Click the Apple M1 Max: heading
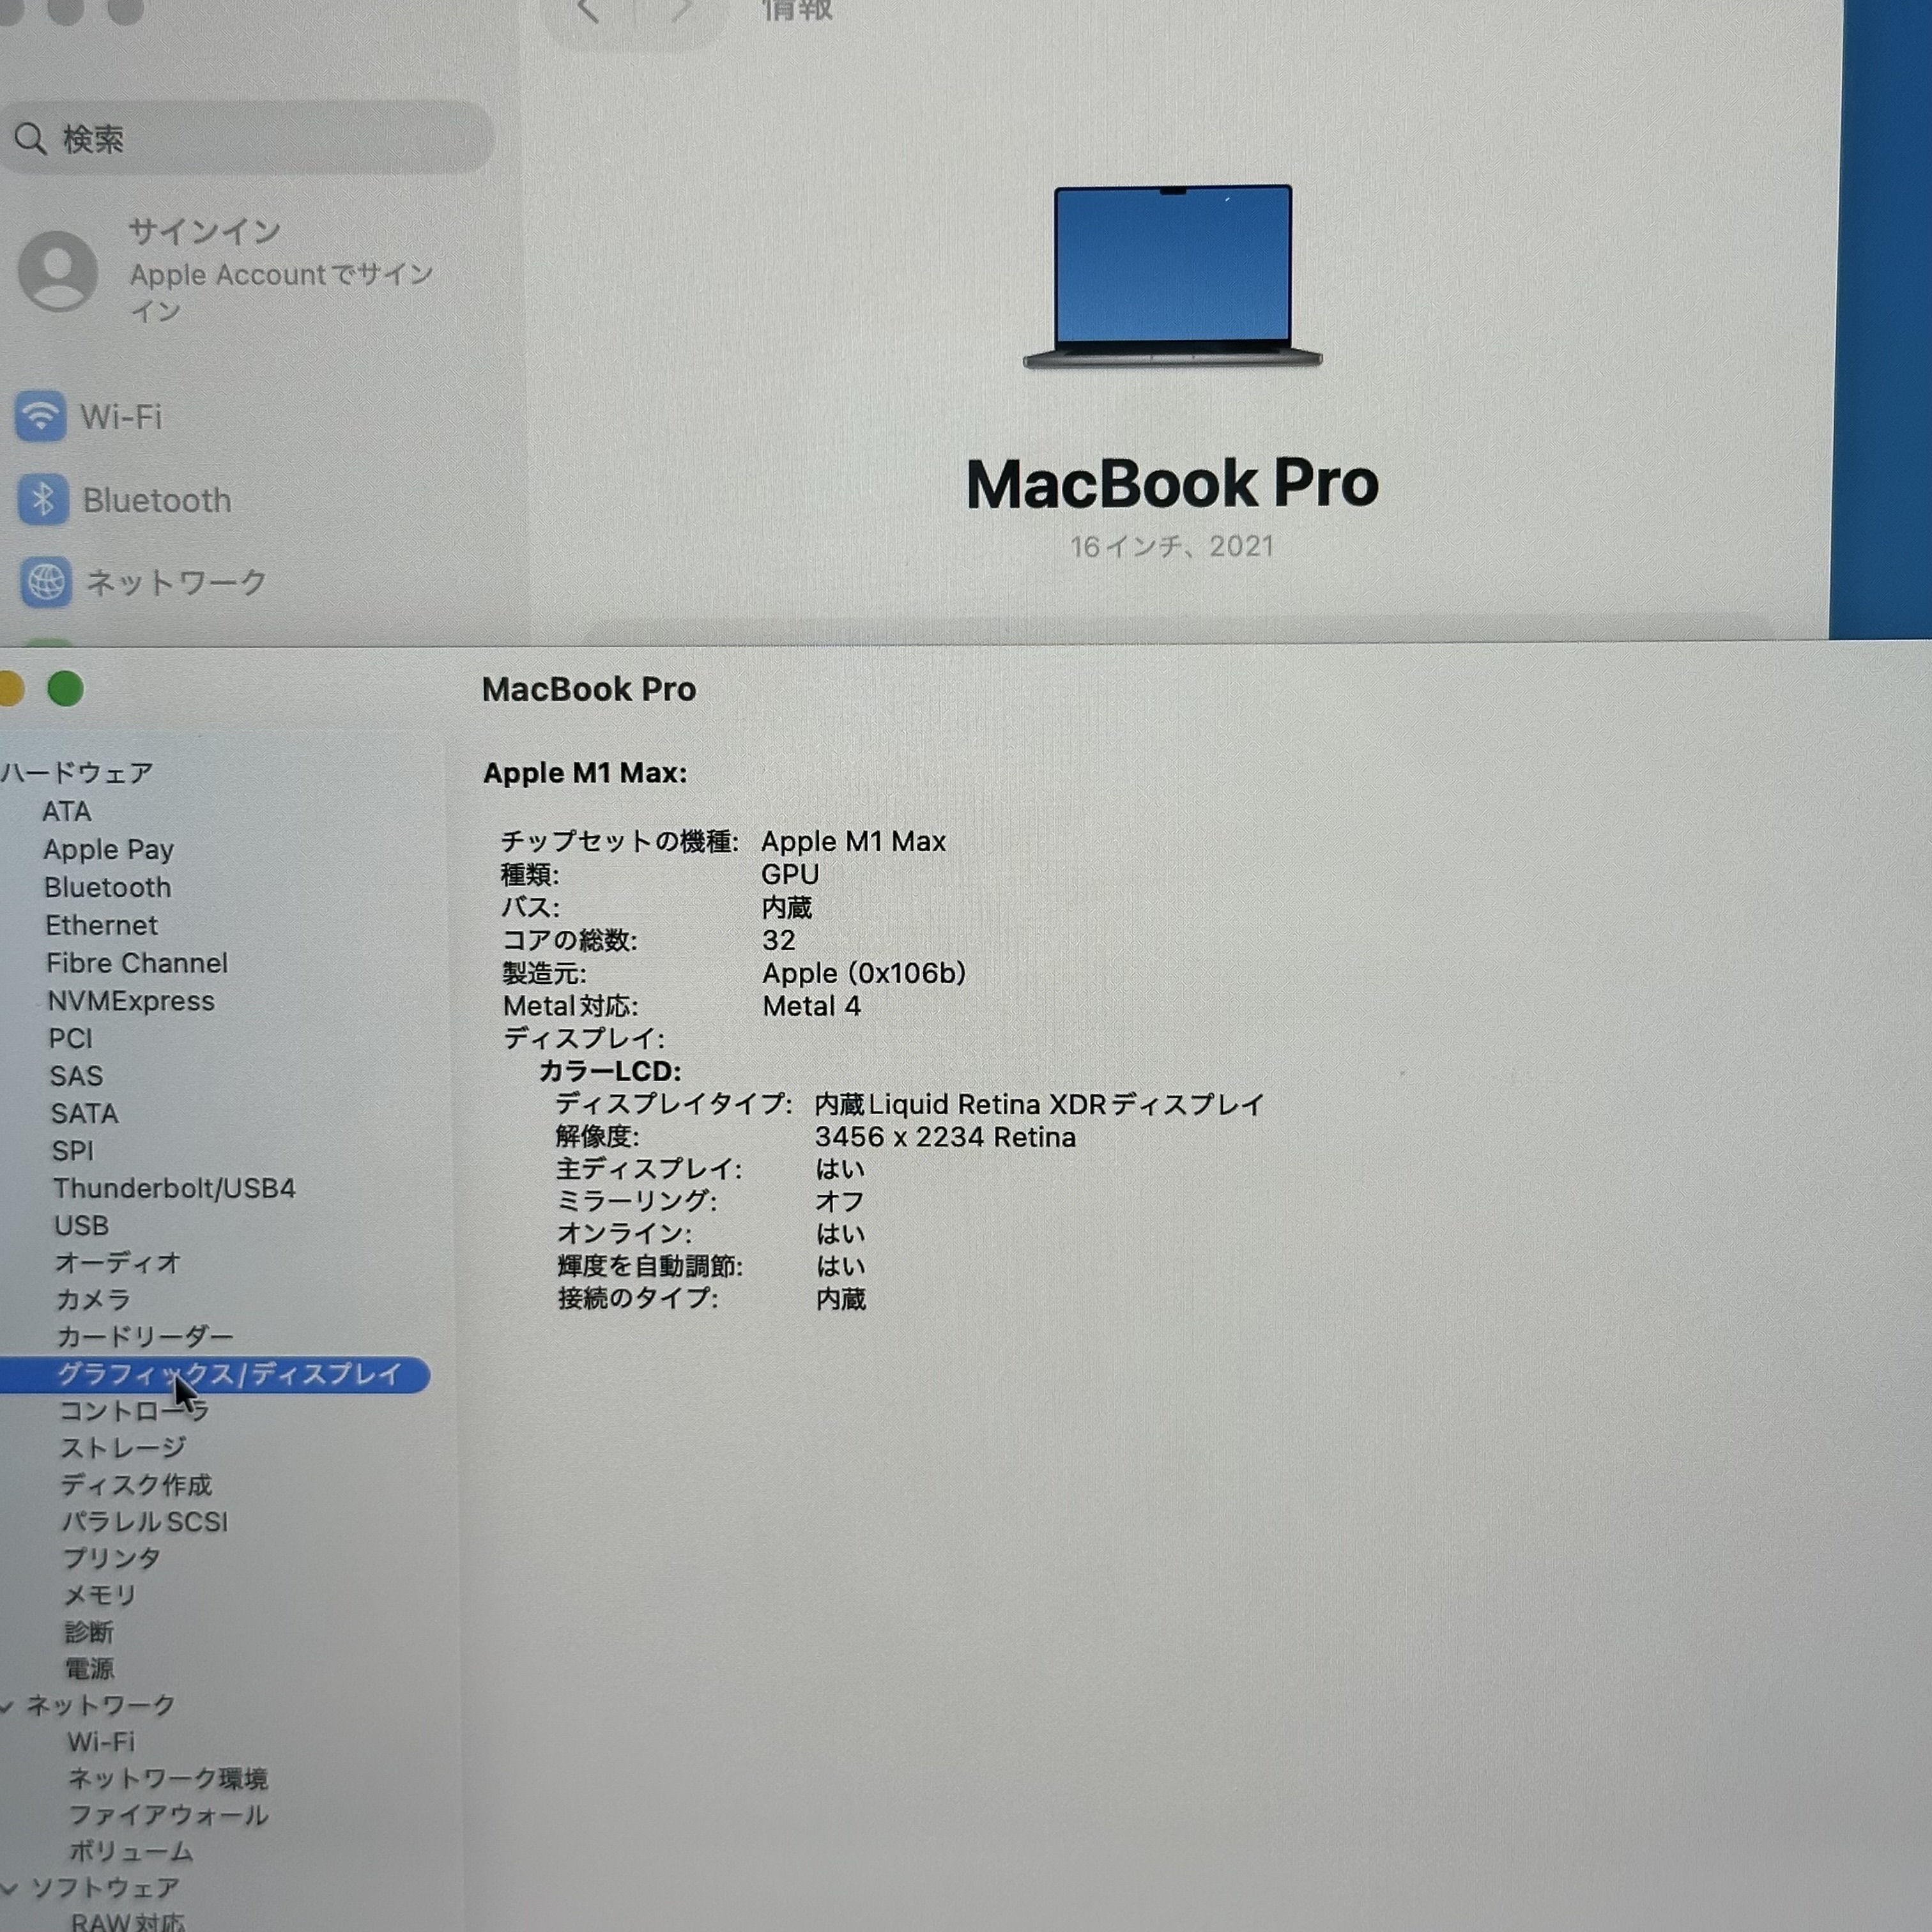This screenshot has height=1932, width=1932. (585, 773)
